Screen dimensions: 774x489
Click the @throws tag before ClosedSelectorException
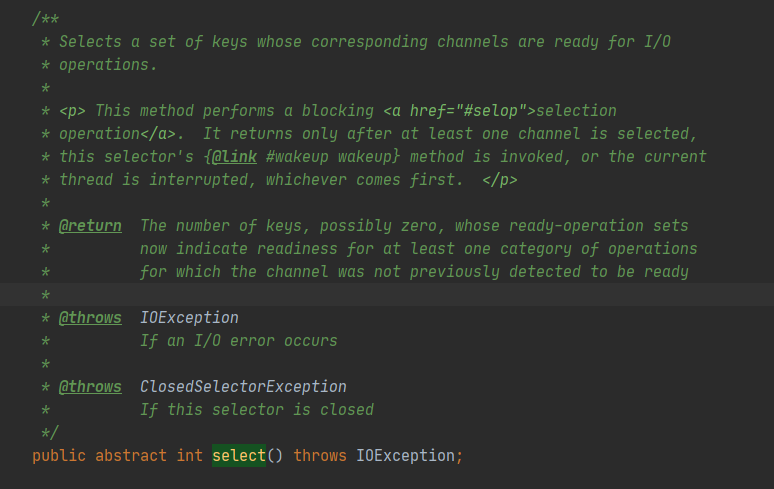coord(90,387)
